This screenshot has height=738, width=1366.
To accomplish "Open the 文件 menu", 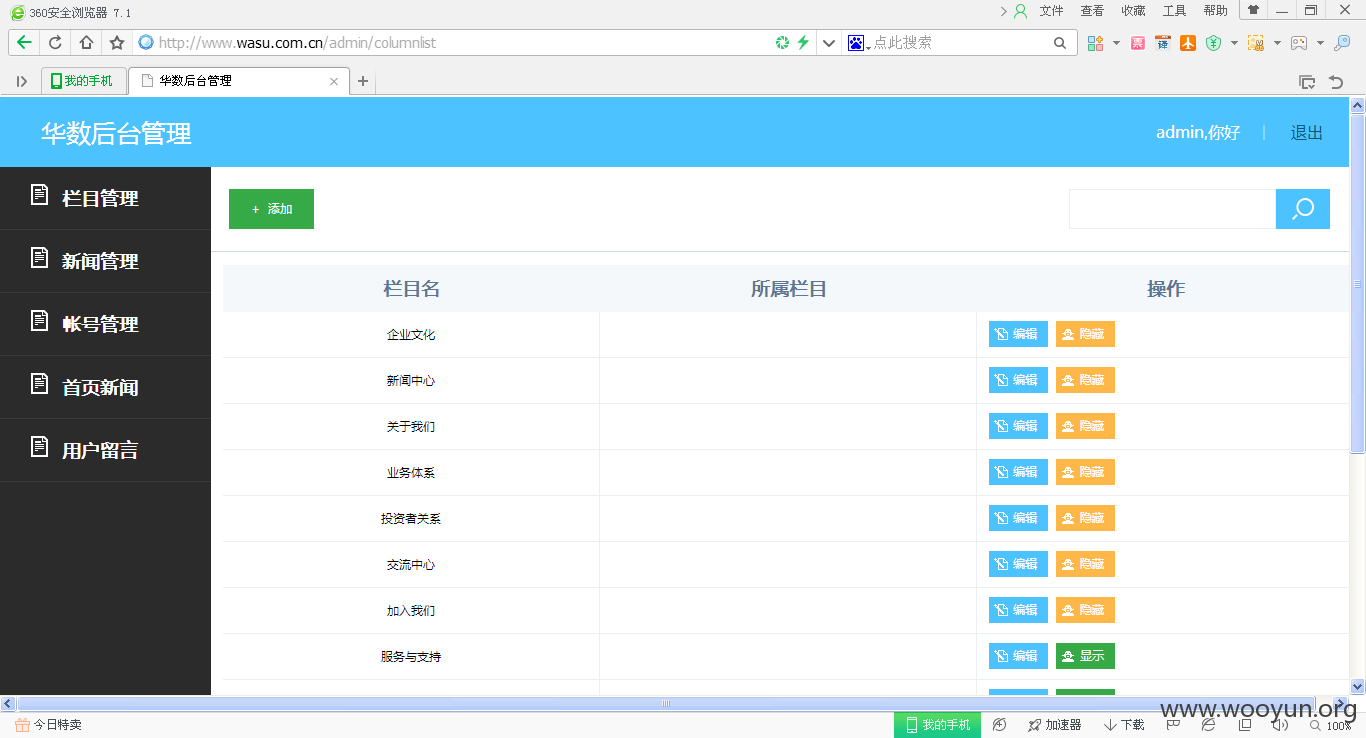I will pyautogui.click(x=1051, y=11).
